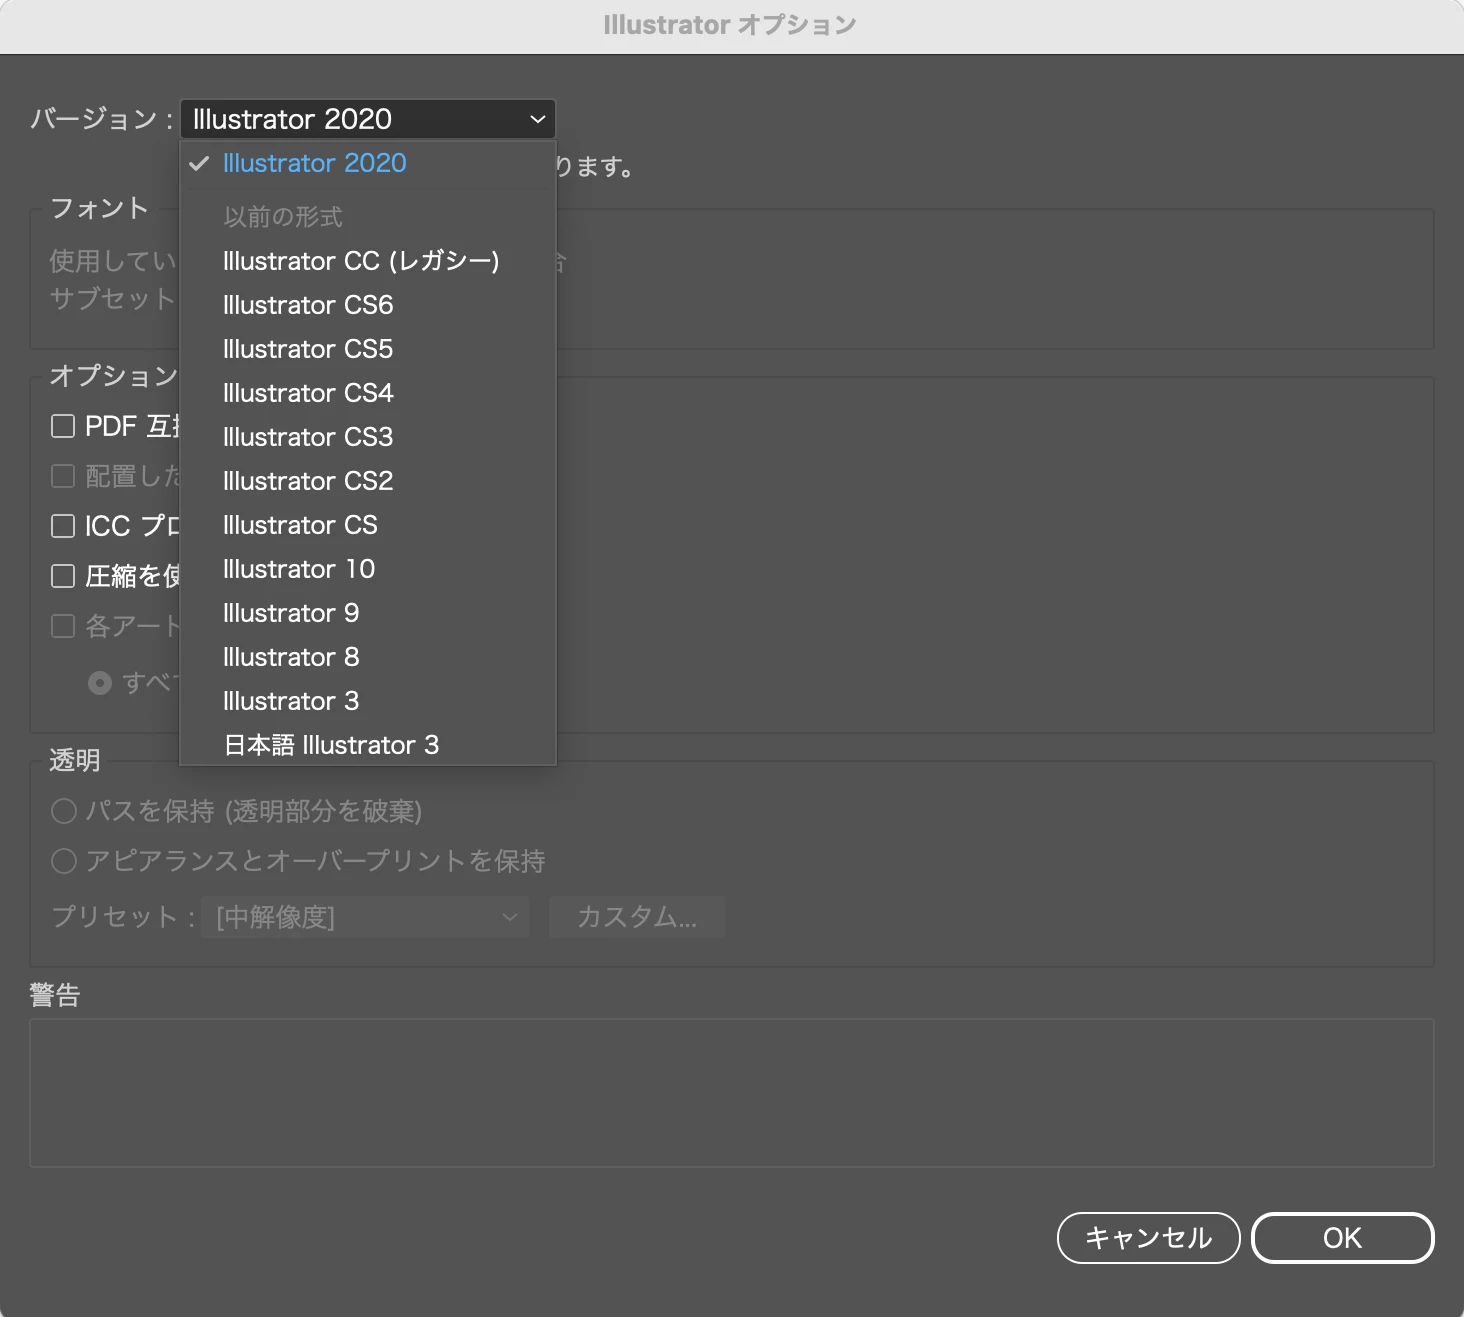Image resolution: width=1464 pixels, height=1317 pixels.
Task: Choose Illustrator 8 format
Action: [367, 657]
